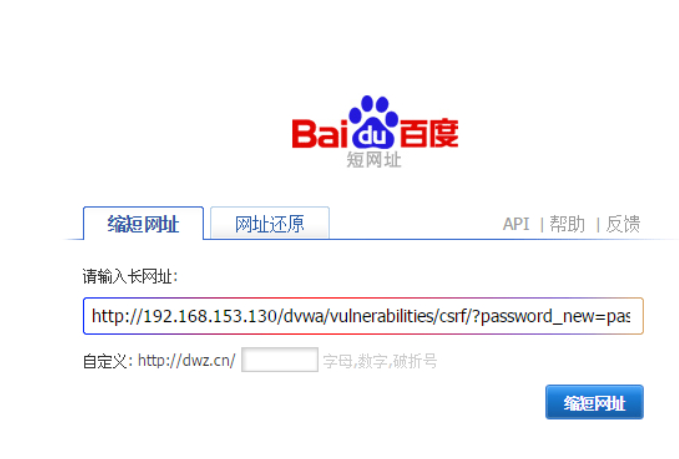Click the blue 缩短网址 submit button
Image resolution: width=679 pixels, height=459 pixels.
[594, 402]
